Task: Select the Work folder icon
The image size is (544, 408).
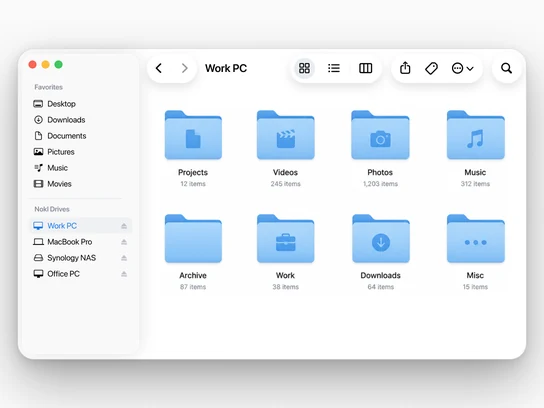Action: tap(286, 239)
